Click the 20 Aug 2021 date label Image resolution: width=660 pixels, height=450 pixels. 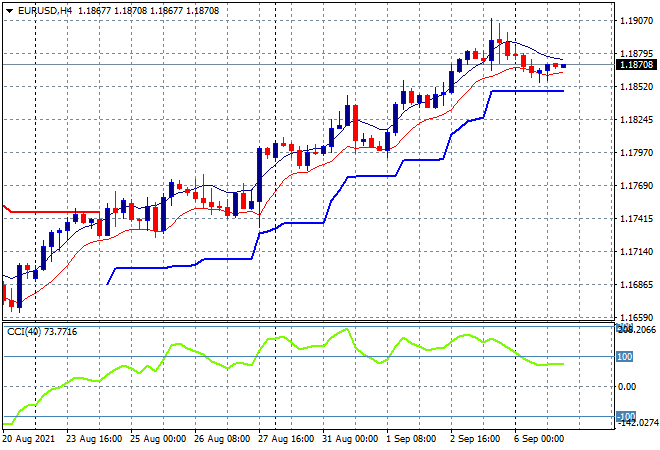click(x=29, y=439)
